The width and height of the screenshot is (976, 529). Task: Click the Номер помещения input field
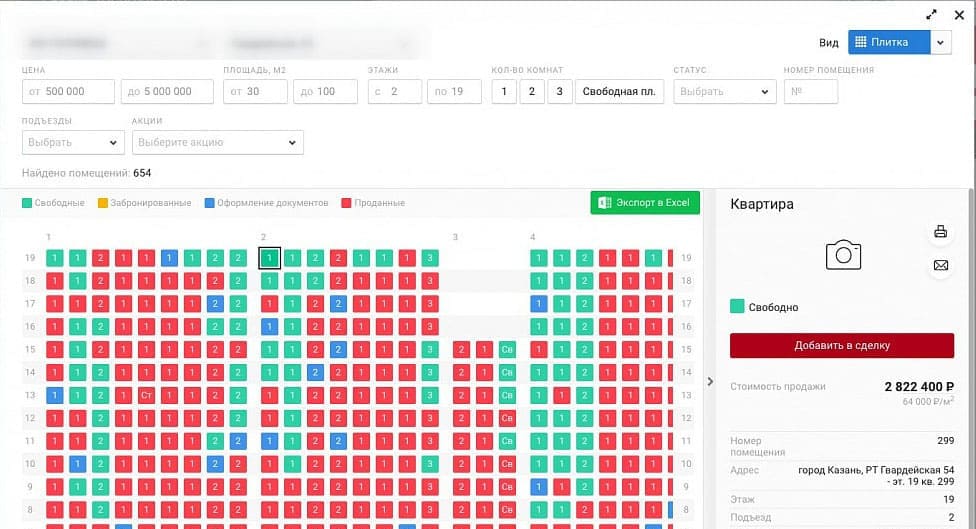click(810, 91)
